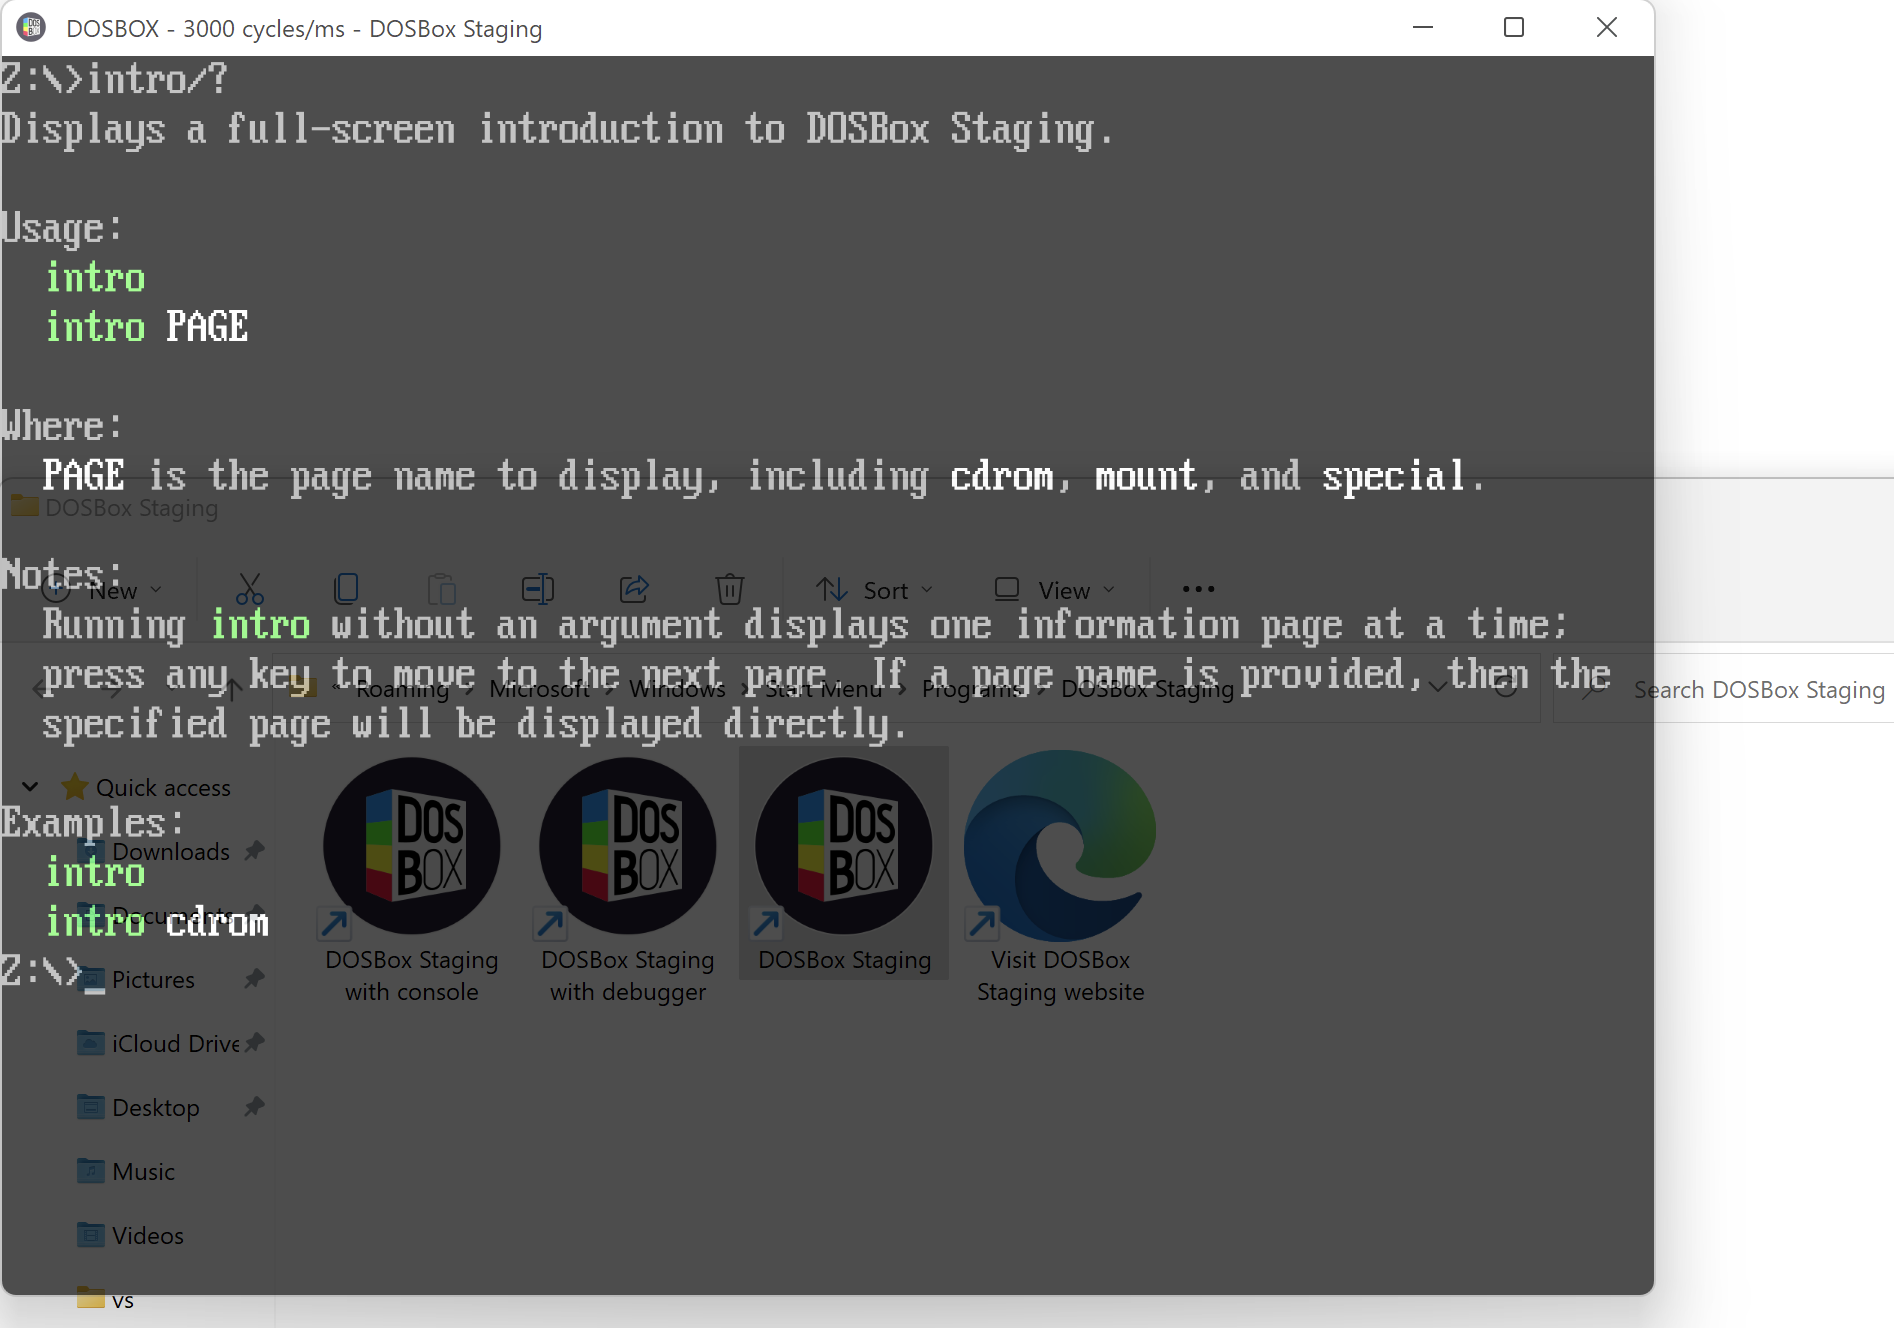Open Downloads in the sidebar

tap(155, 851)
